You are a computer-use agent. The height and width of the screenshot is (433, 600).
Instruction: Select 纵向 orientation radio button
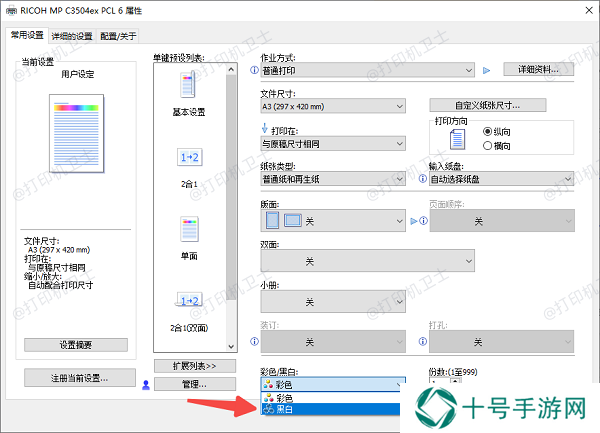(487, 132)
